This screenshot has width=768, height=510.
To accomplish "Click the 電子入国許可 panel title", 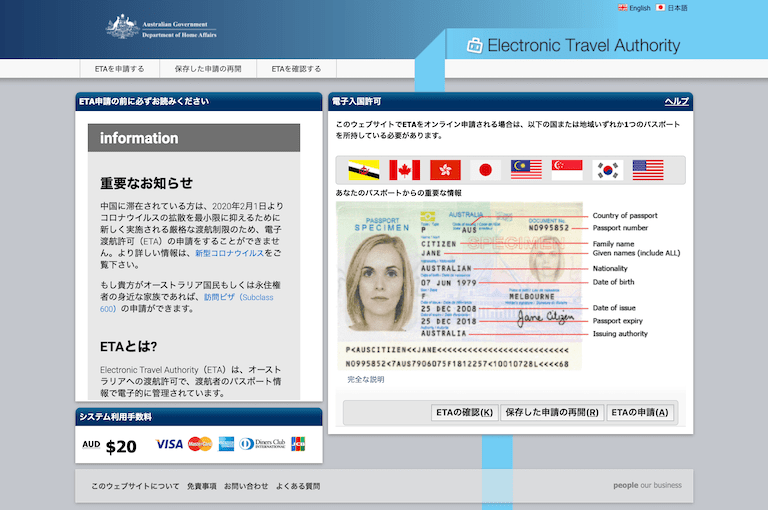I will point(357,101).
